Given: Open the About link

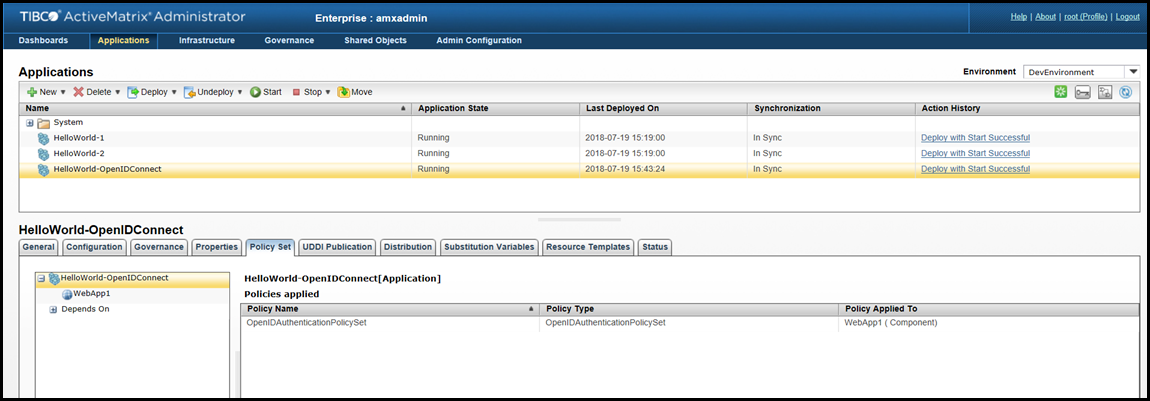Looking at the screenshot, I should point(1045,16).
